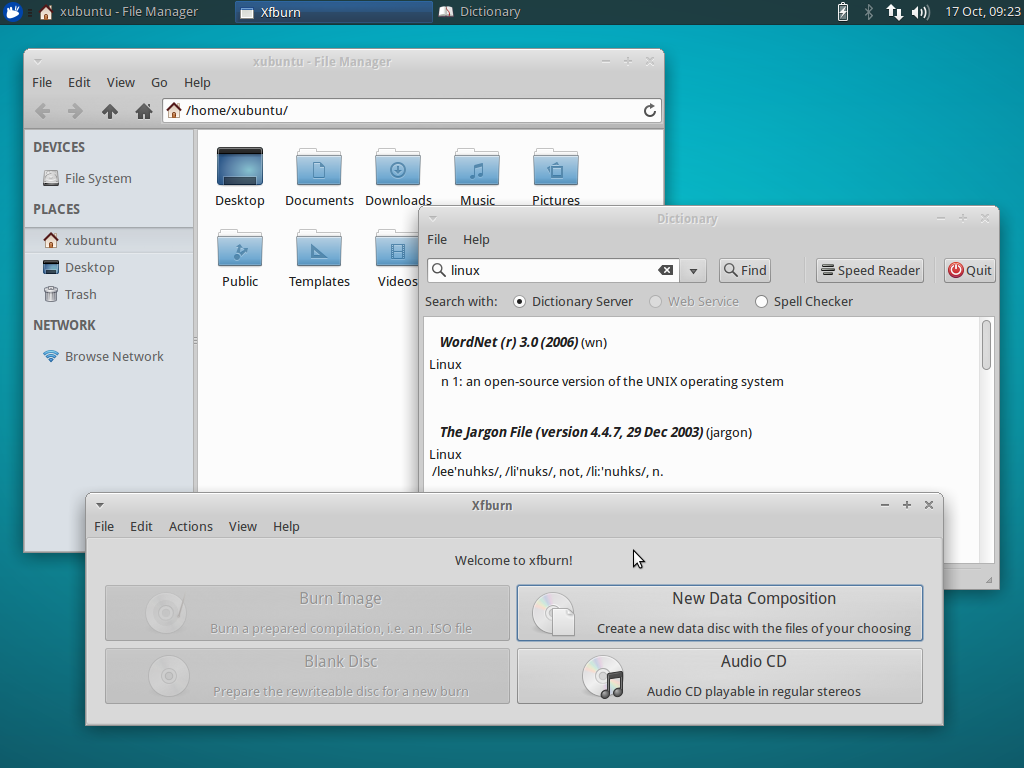This screenshot has width=1024, height=768.
Task: Click the clear-text icon in the Dictionary search field
Action: (x=665, y=270)
